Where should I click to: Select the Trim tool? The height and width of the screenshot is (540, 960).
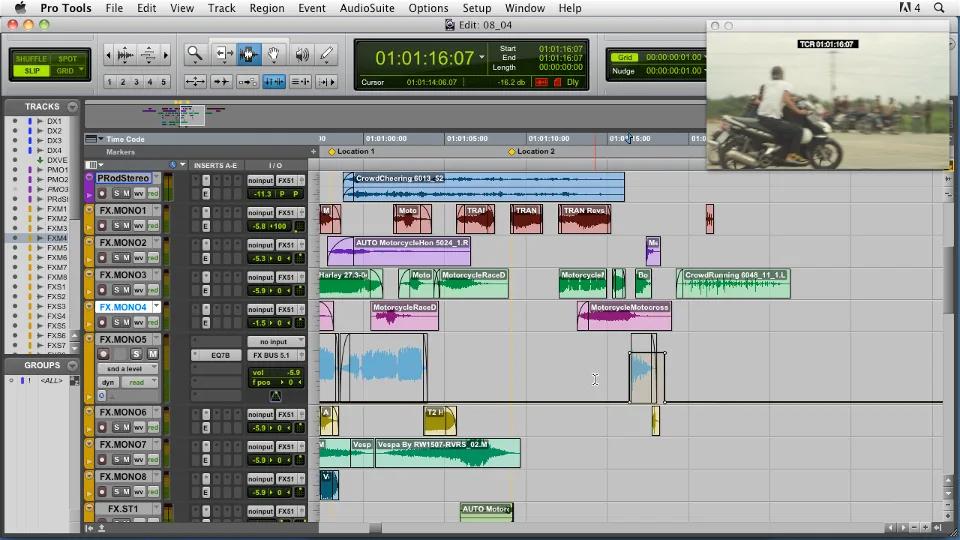(223, 54)
